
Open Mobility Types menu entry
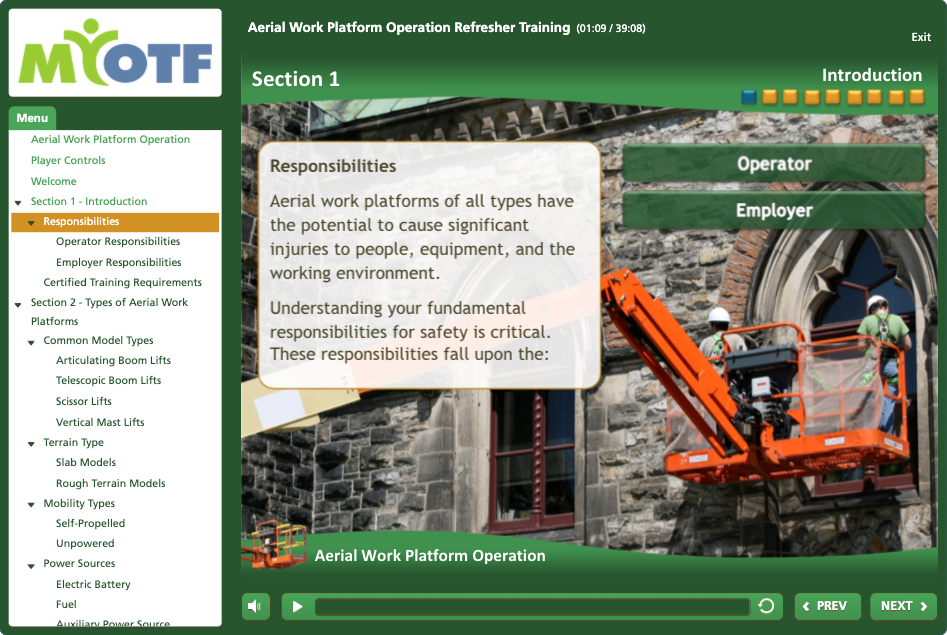point(79,503)
